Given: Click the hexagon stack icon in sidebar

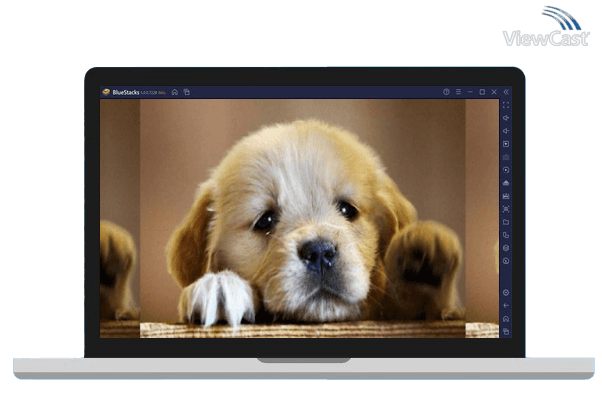Looking at the screenshot, I should [506, 248].
